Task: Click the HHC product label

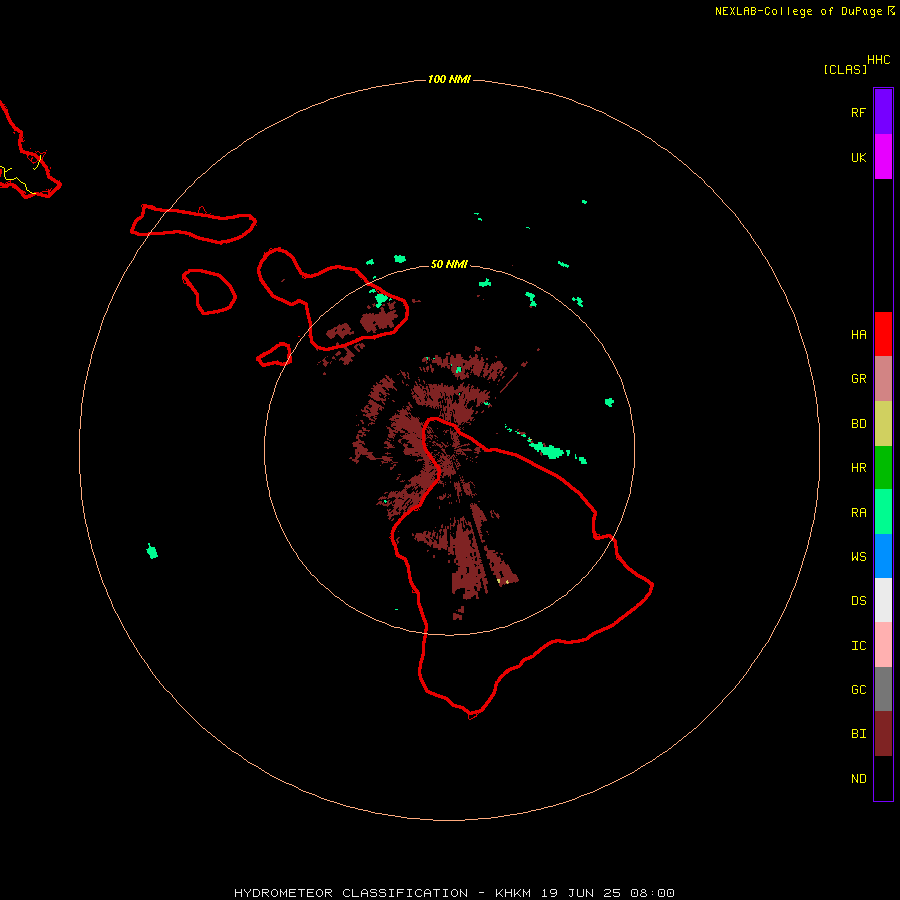Action: click(x=878, y=60)
